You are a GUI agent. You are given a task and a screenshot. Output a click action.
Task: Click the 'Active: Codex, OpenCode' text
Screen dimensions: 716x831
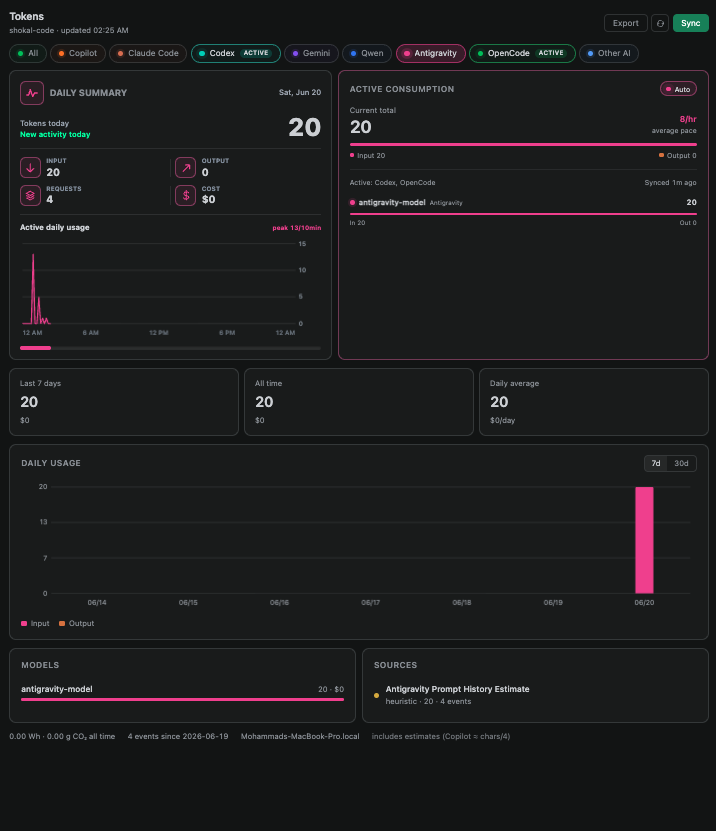click(x=392, y=182)
